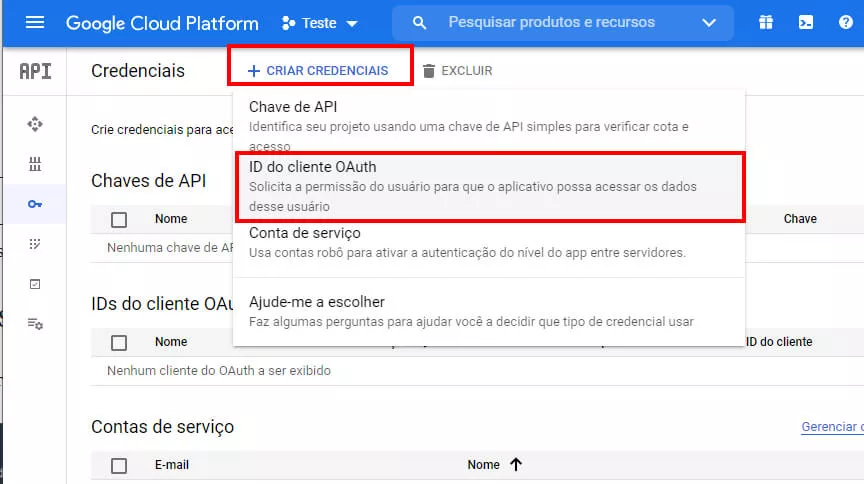Image resolution: width=864 pixels, height=484 pixels.
Task: Click the Gerenciar link for service accounts
Action: [832, 427]
